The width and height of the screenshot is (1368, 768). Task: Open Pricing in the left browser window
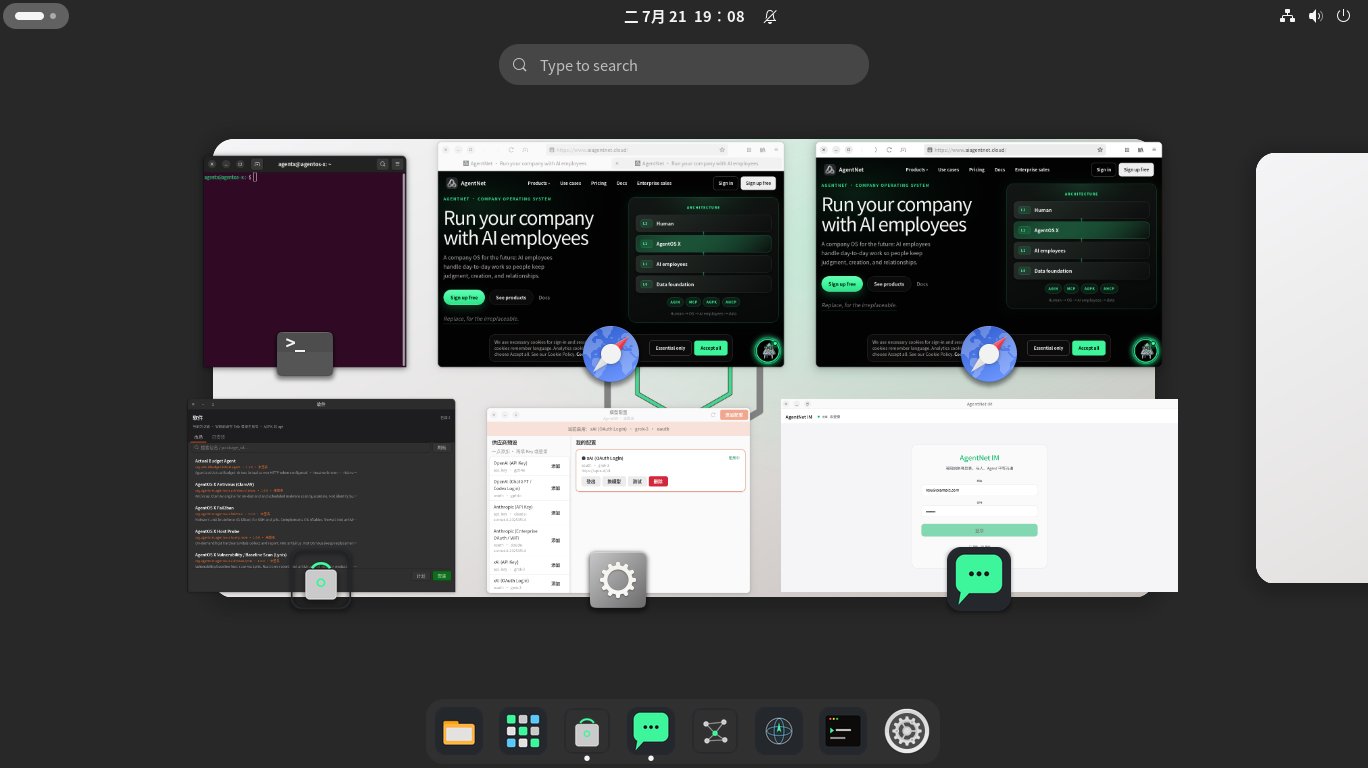click(x=599, y=183)
